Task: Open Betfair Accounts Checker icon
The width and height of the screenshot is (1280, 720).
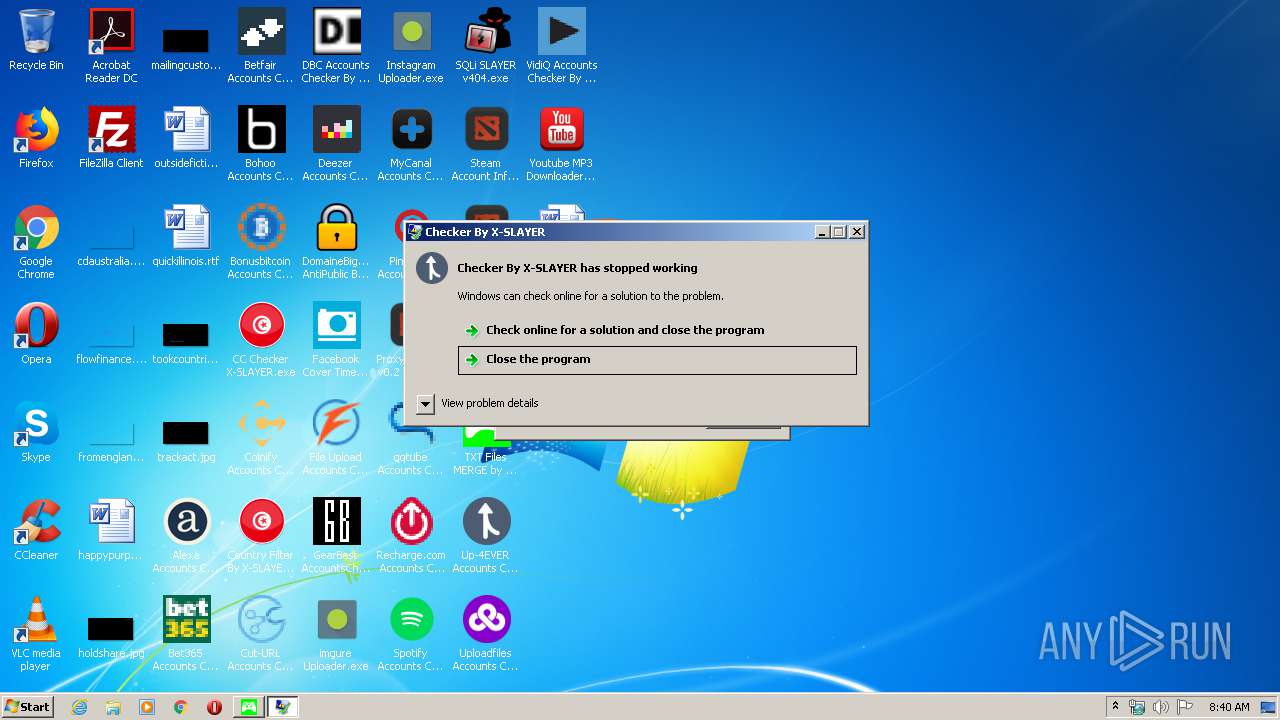Action: click(x=261, y=46)
